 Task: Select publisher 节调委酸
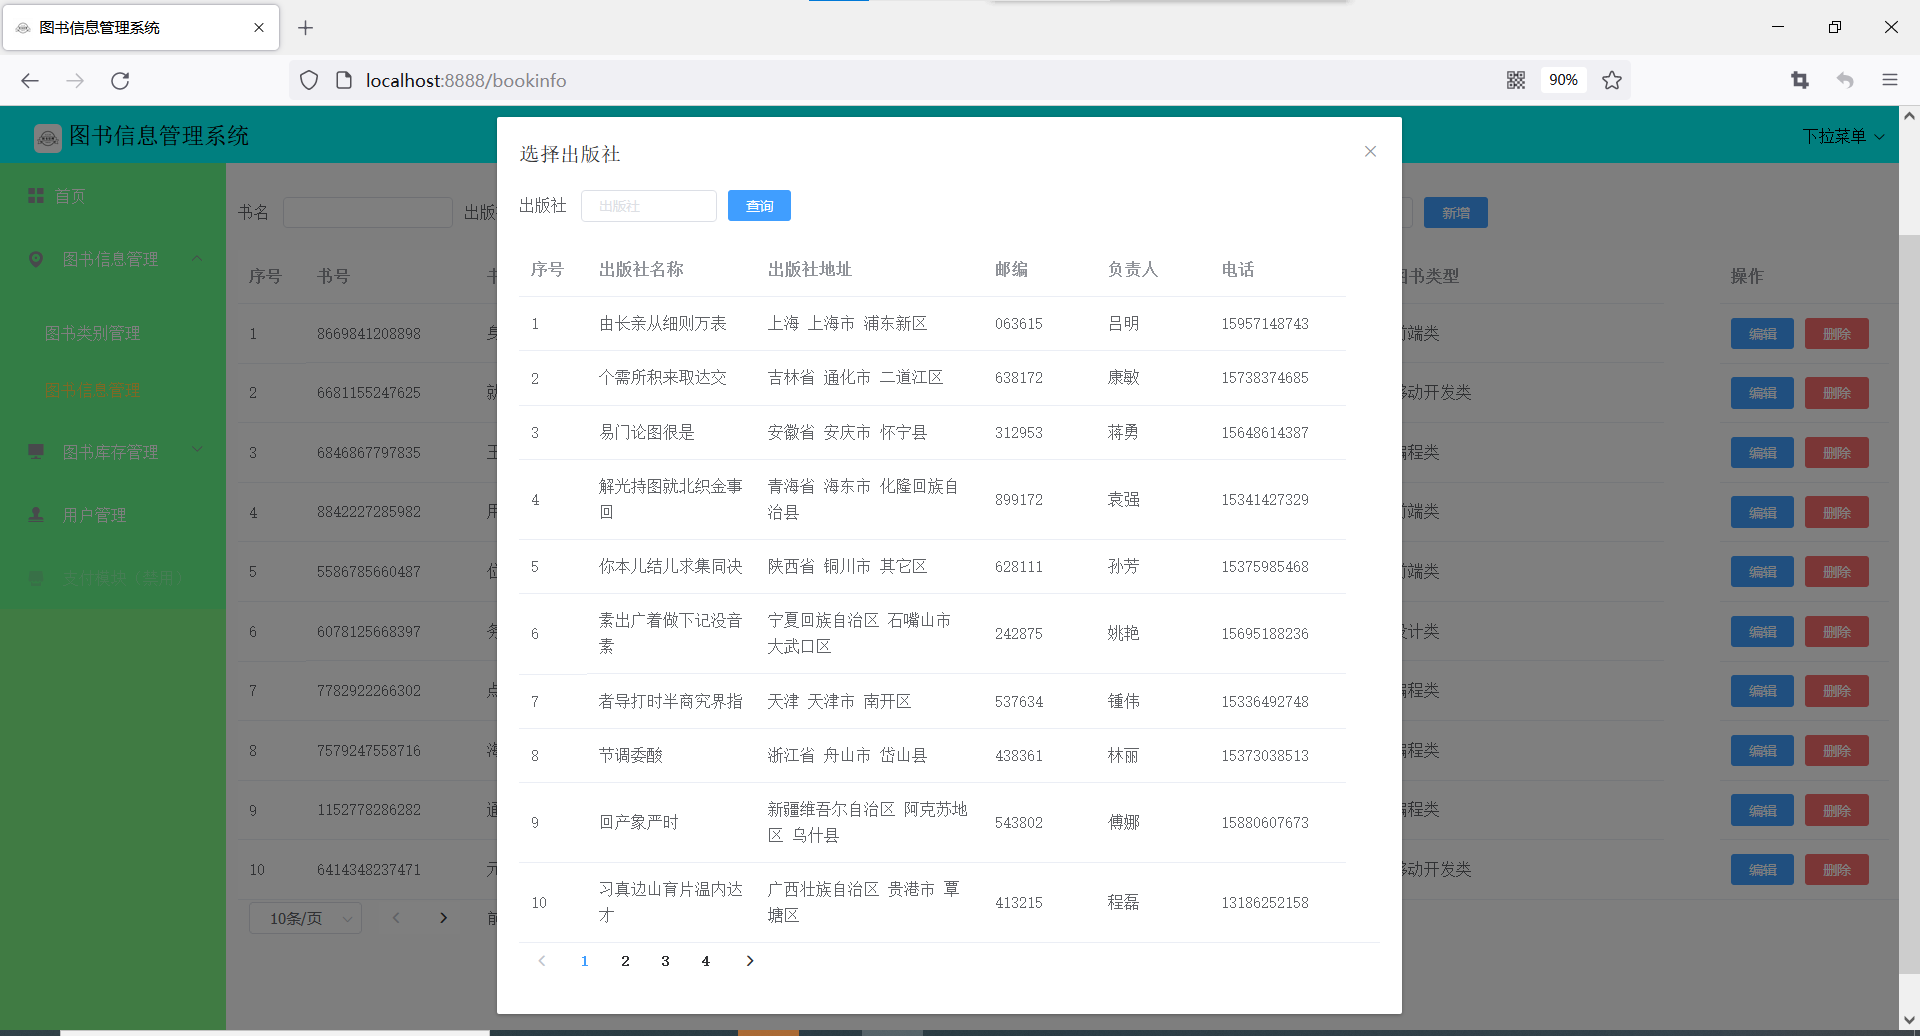932,755
